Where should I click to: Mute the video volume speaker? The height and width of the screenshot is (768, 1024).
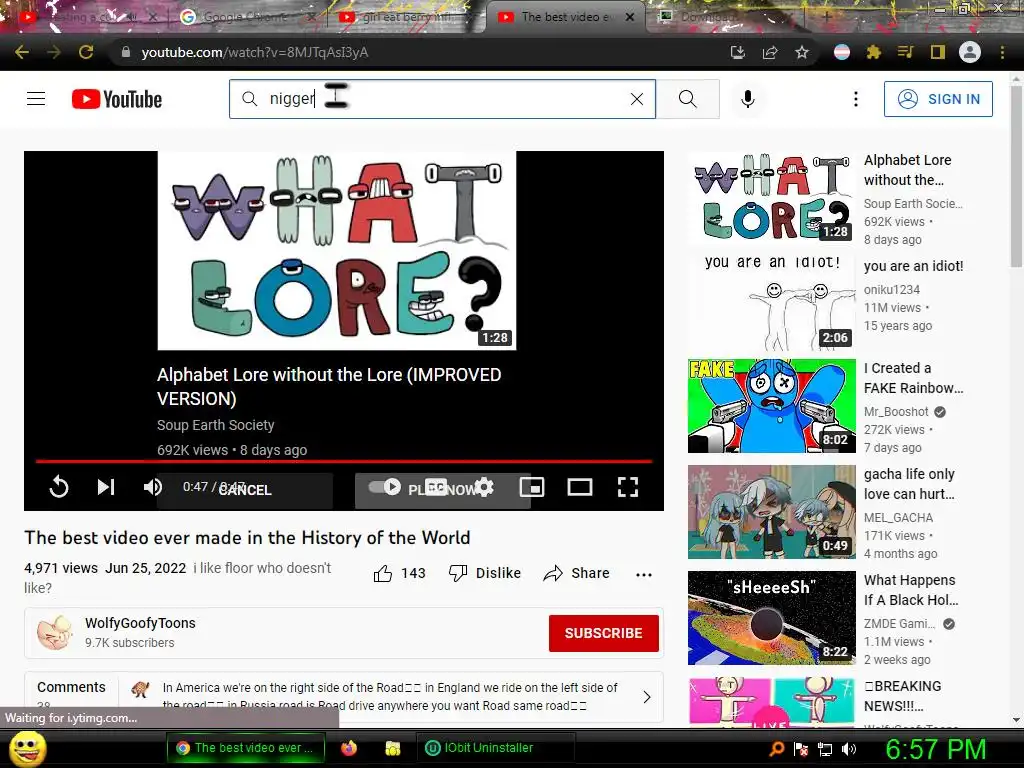tap(153, 487)
